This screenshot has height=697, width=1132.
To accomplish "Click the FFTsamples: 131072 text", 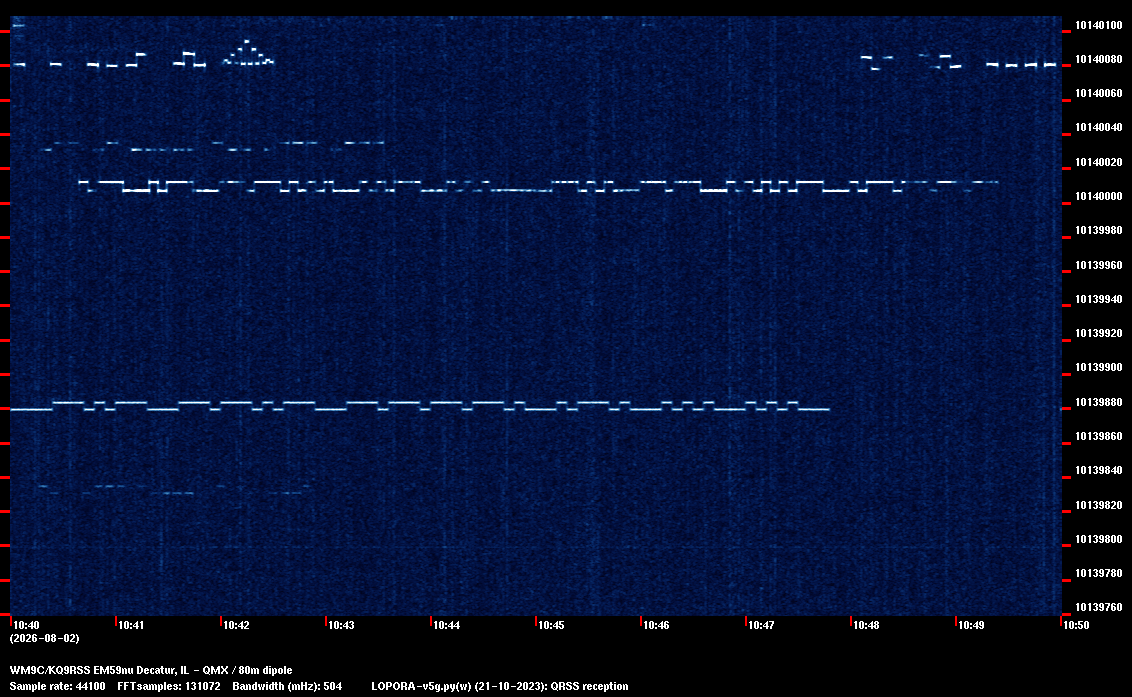I will click(169, 686).
